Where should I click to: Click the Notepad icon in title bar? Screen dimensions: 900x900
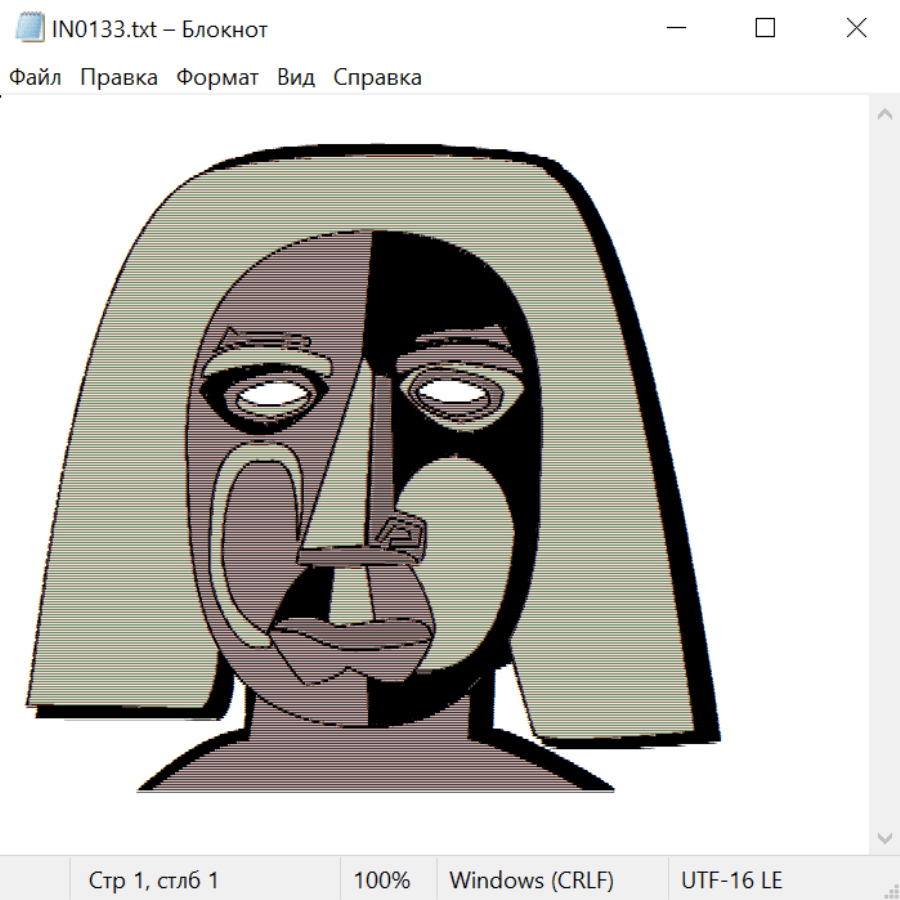coord(29,29)
